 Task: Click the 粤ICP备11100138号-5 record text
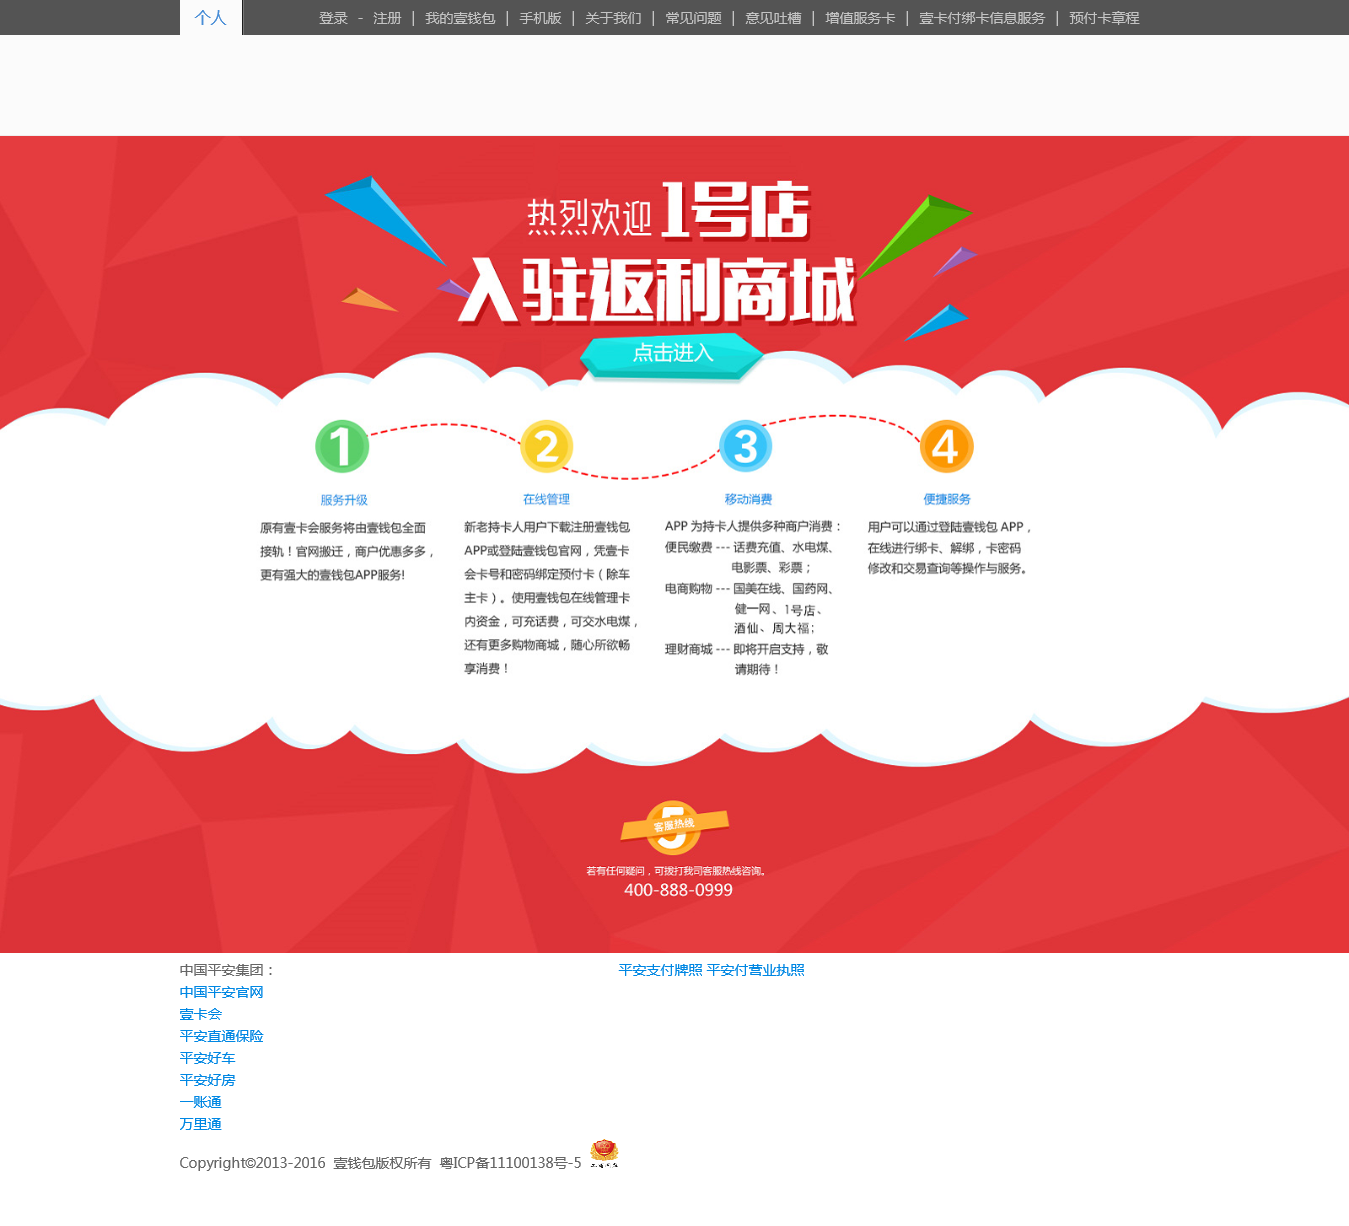pos(510,1163)
